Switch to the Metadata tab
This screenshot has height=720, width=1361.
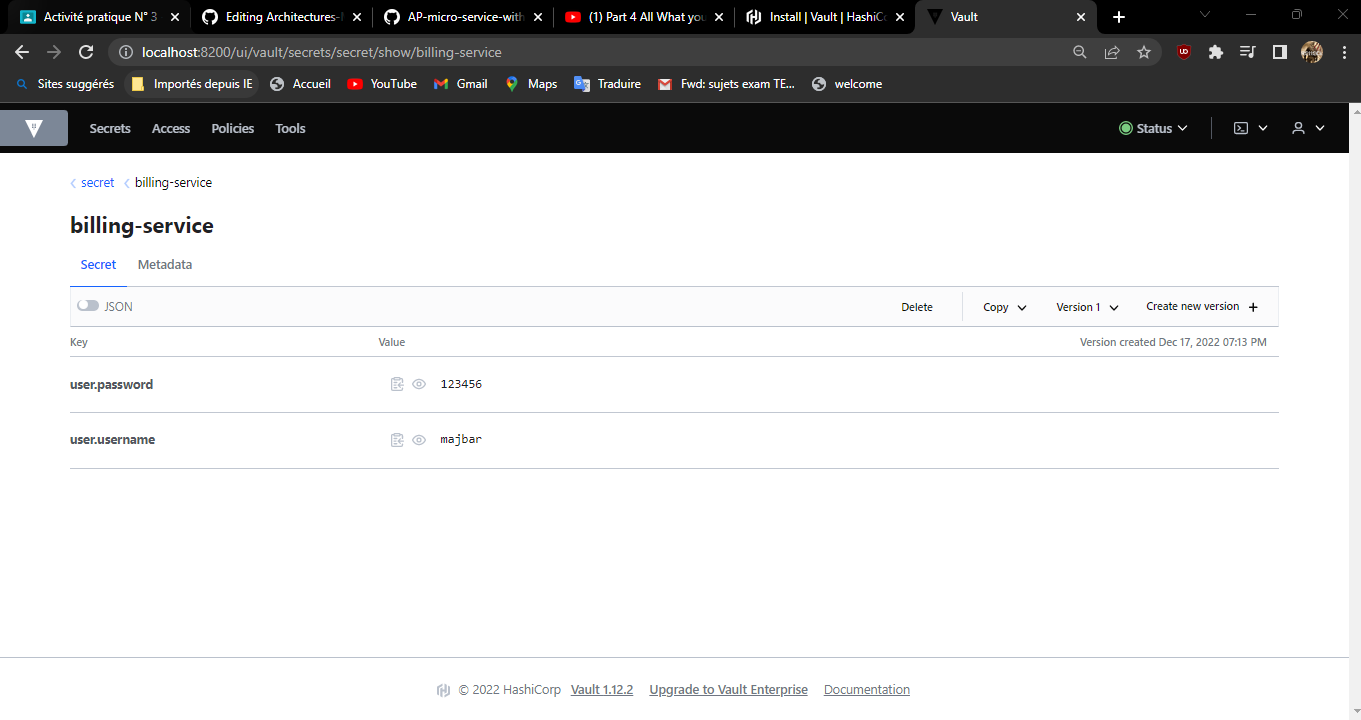pyautogui.click(x=164, y=264)
